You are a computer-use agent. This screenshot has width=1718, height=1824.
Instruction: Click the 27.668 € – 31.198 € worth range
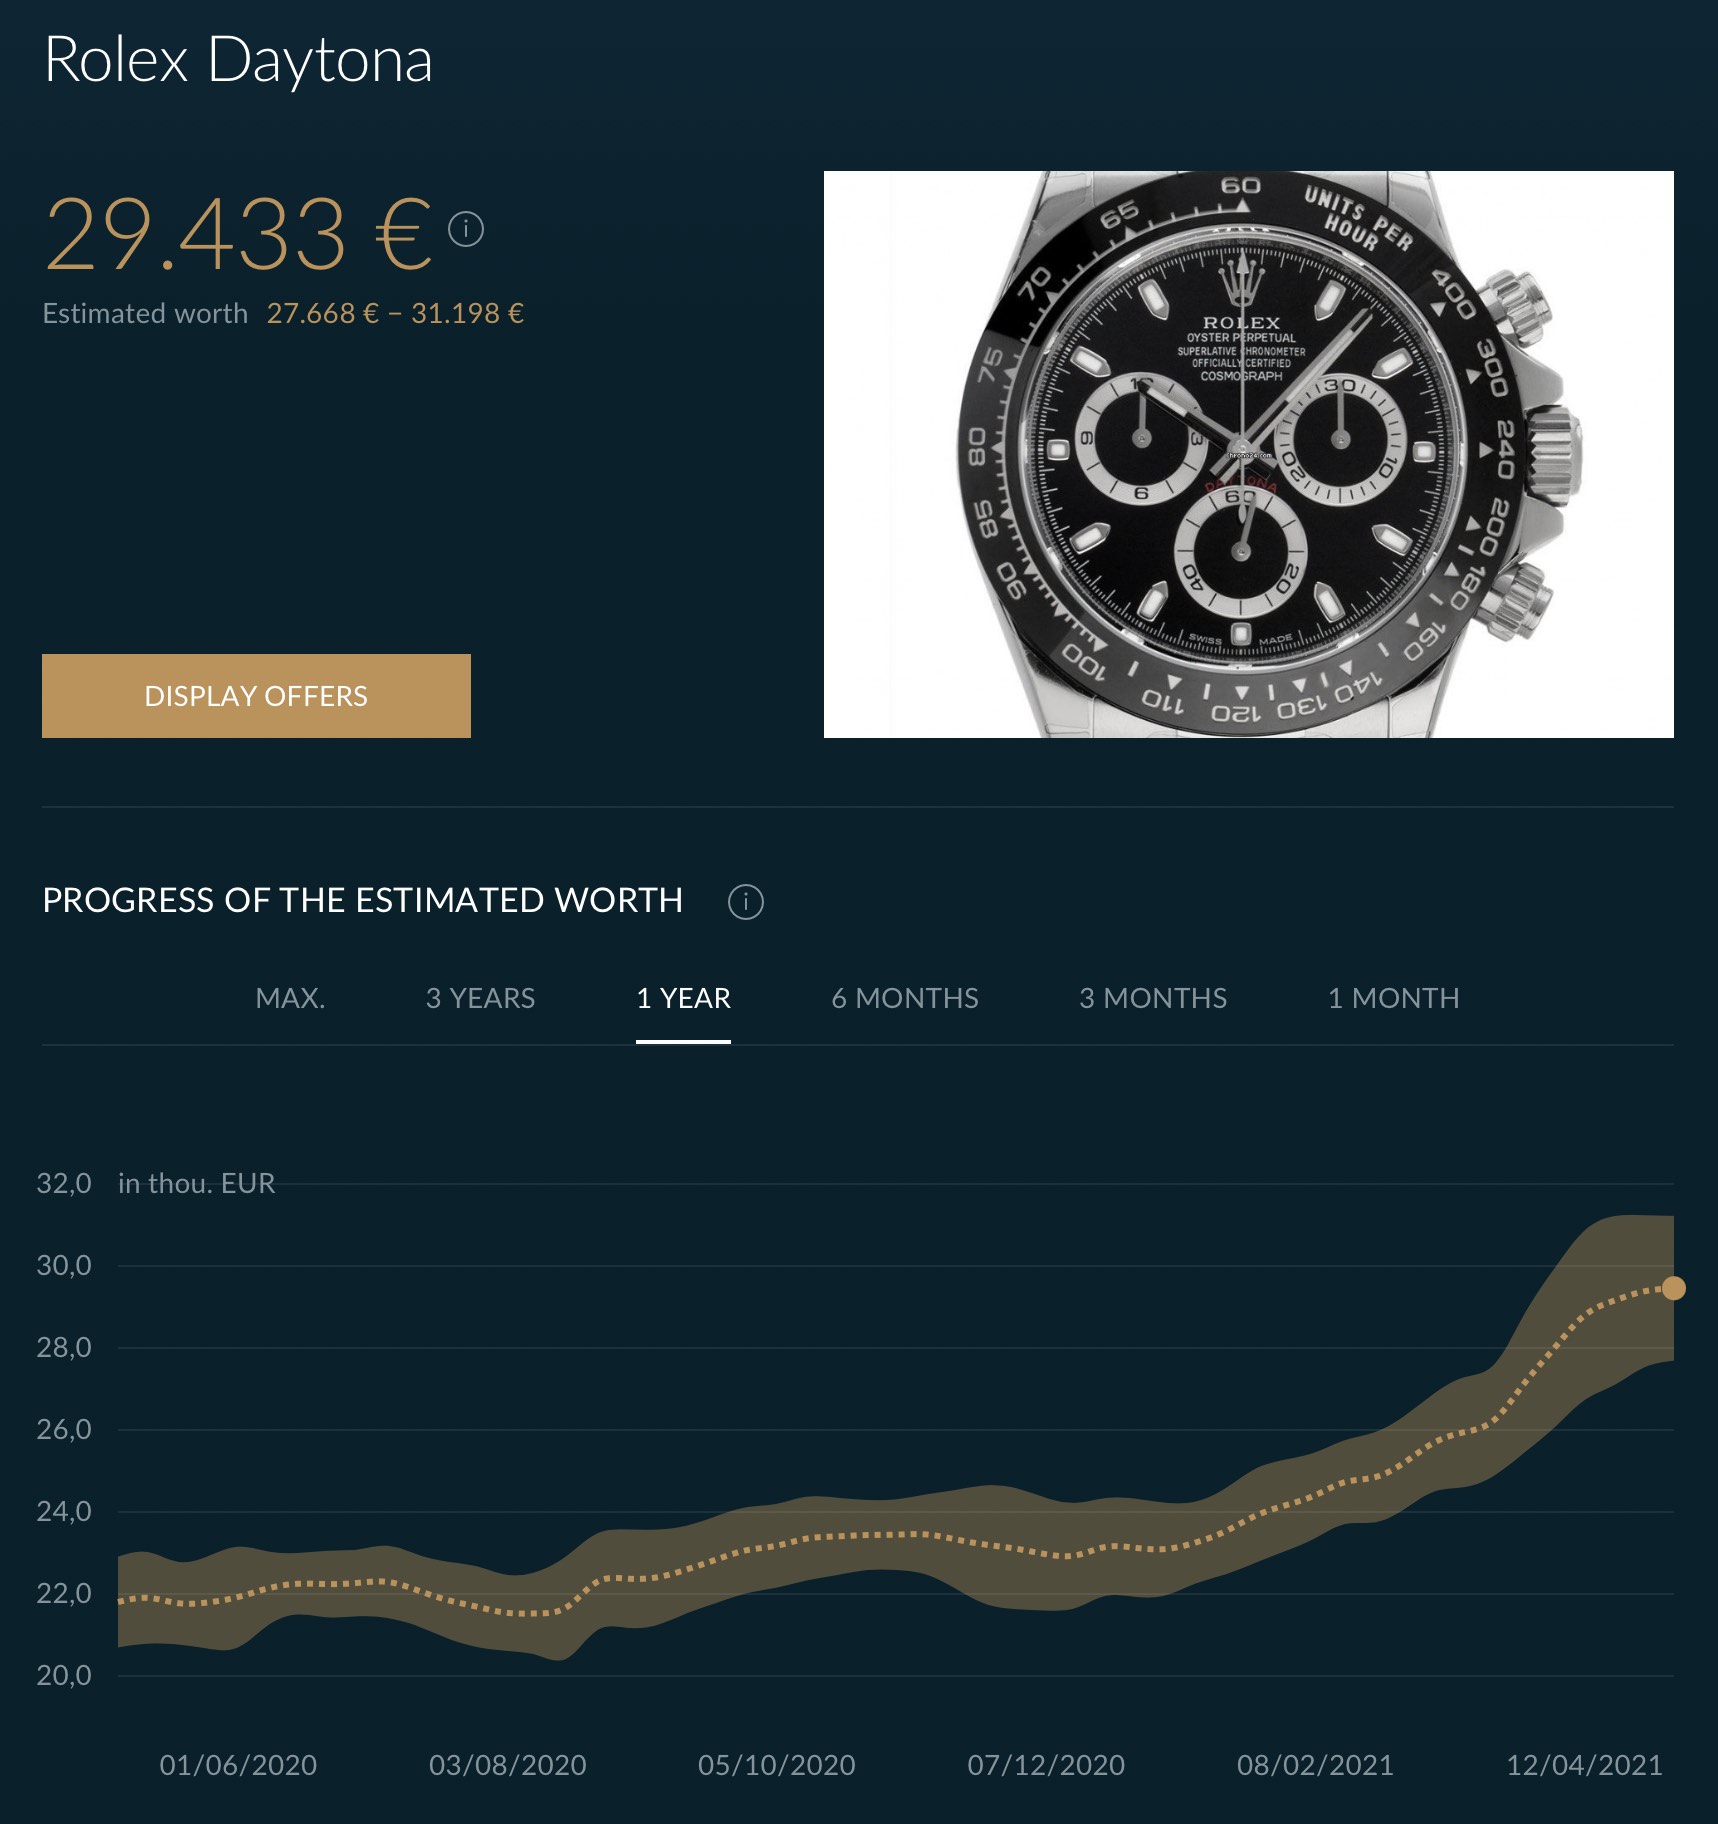(x=395, y=314)
